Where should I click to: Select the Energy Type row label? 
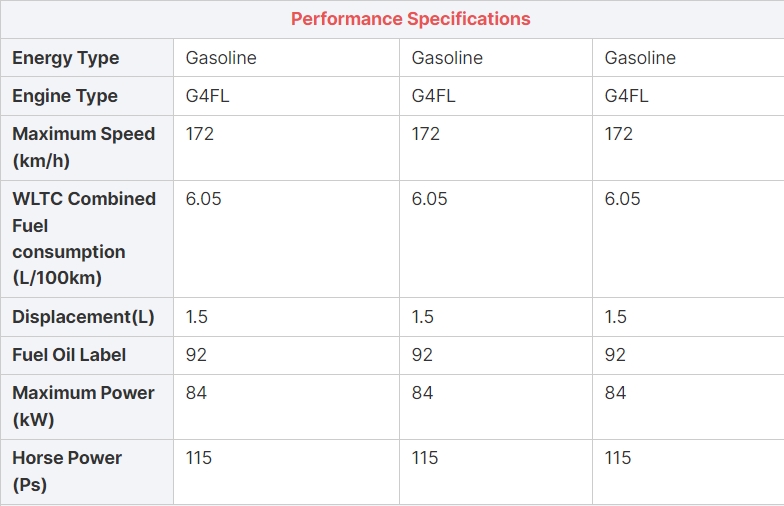point(65,58)
